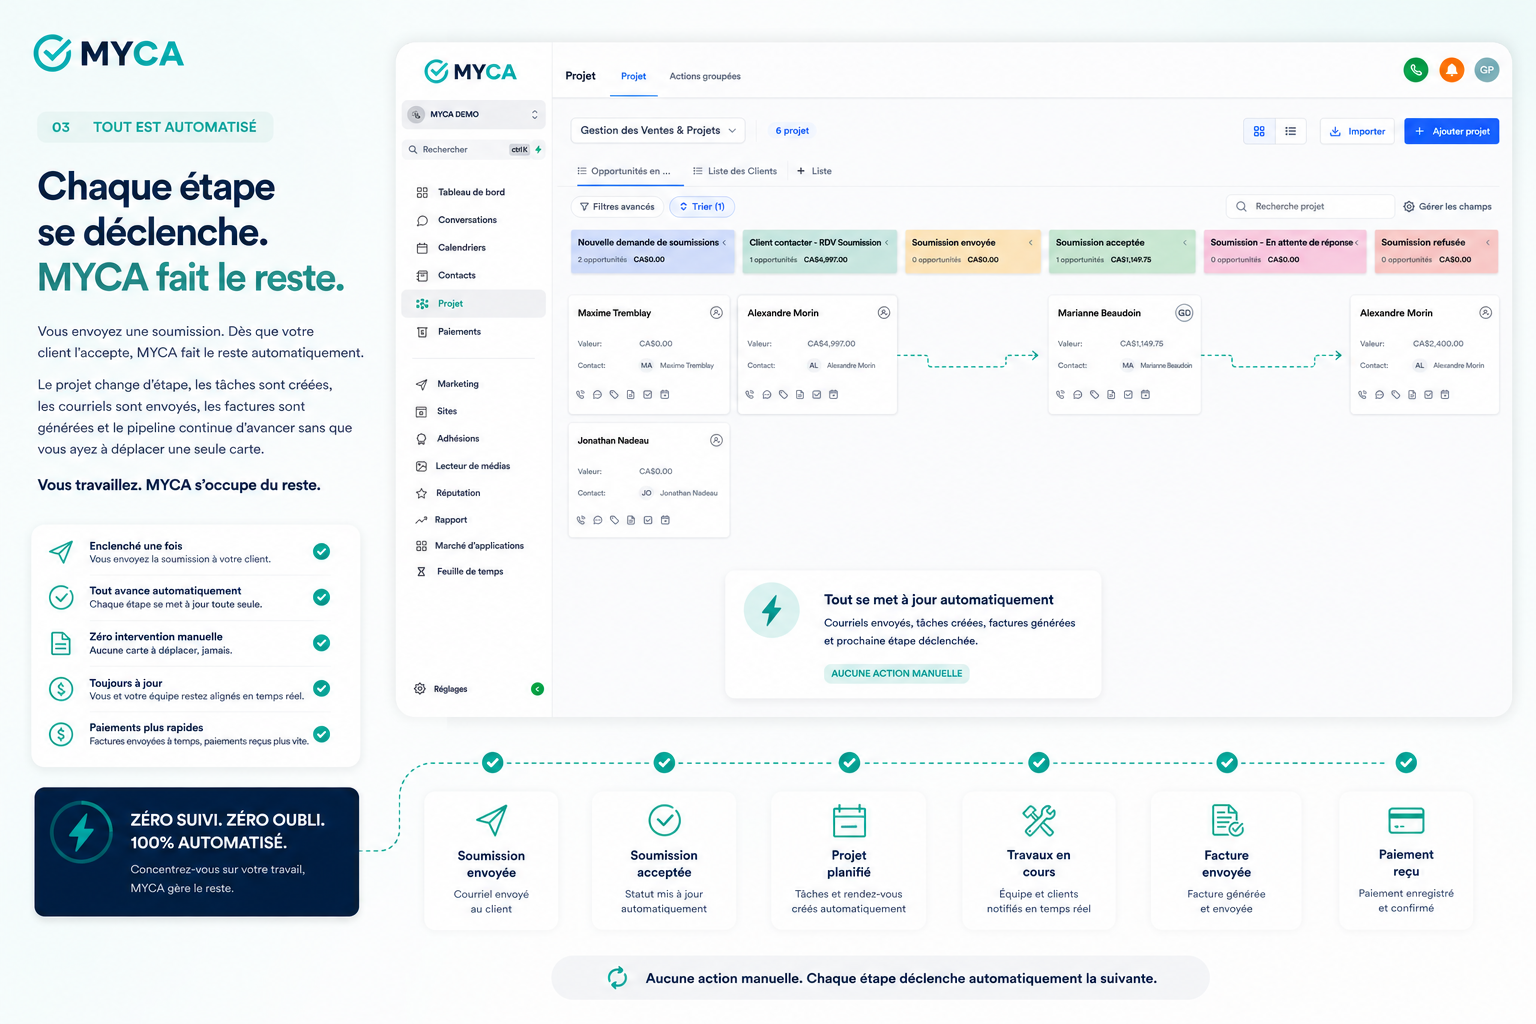1536x1024 pixels.
Task: Collapse Soumission refusée column chevron
Action: [1488, 243]
